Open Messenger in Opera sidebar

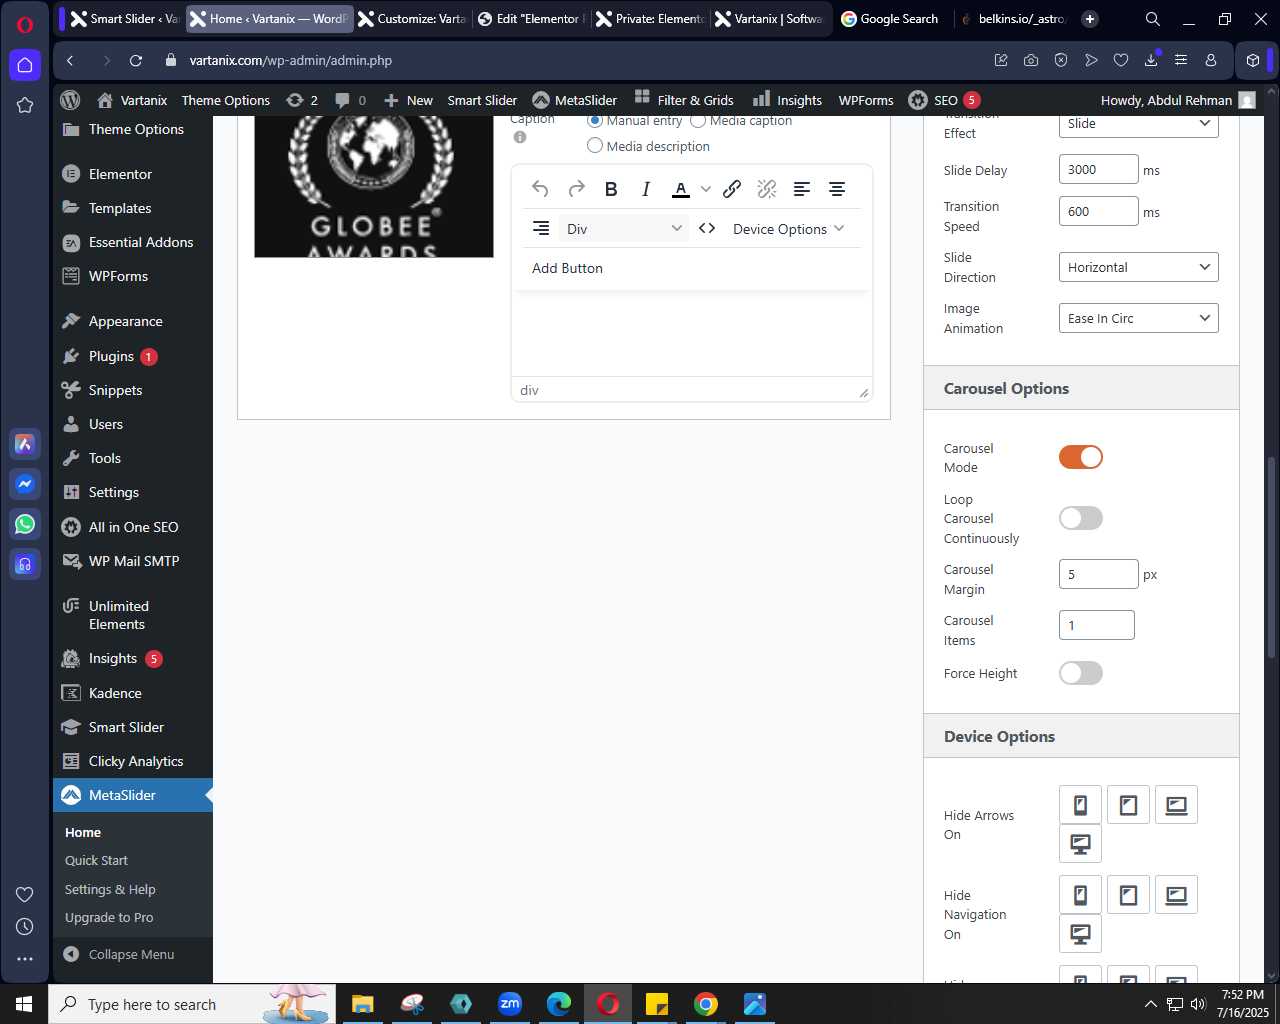coord(25,484)
